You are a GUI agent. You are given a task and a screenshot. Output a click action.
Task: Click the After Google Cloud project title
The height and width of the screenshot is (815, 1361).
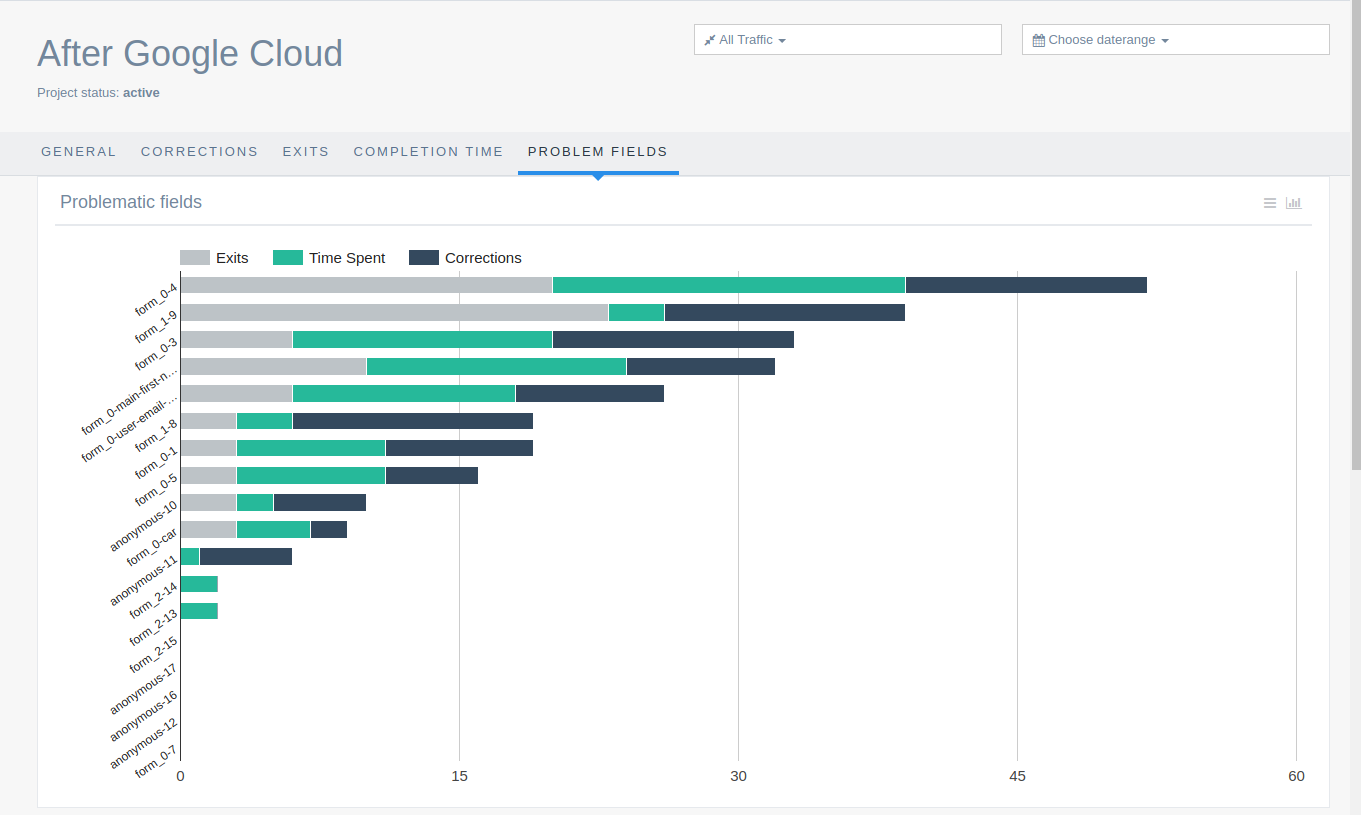pos(190,53)
